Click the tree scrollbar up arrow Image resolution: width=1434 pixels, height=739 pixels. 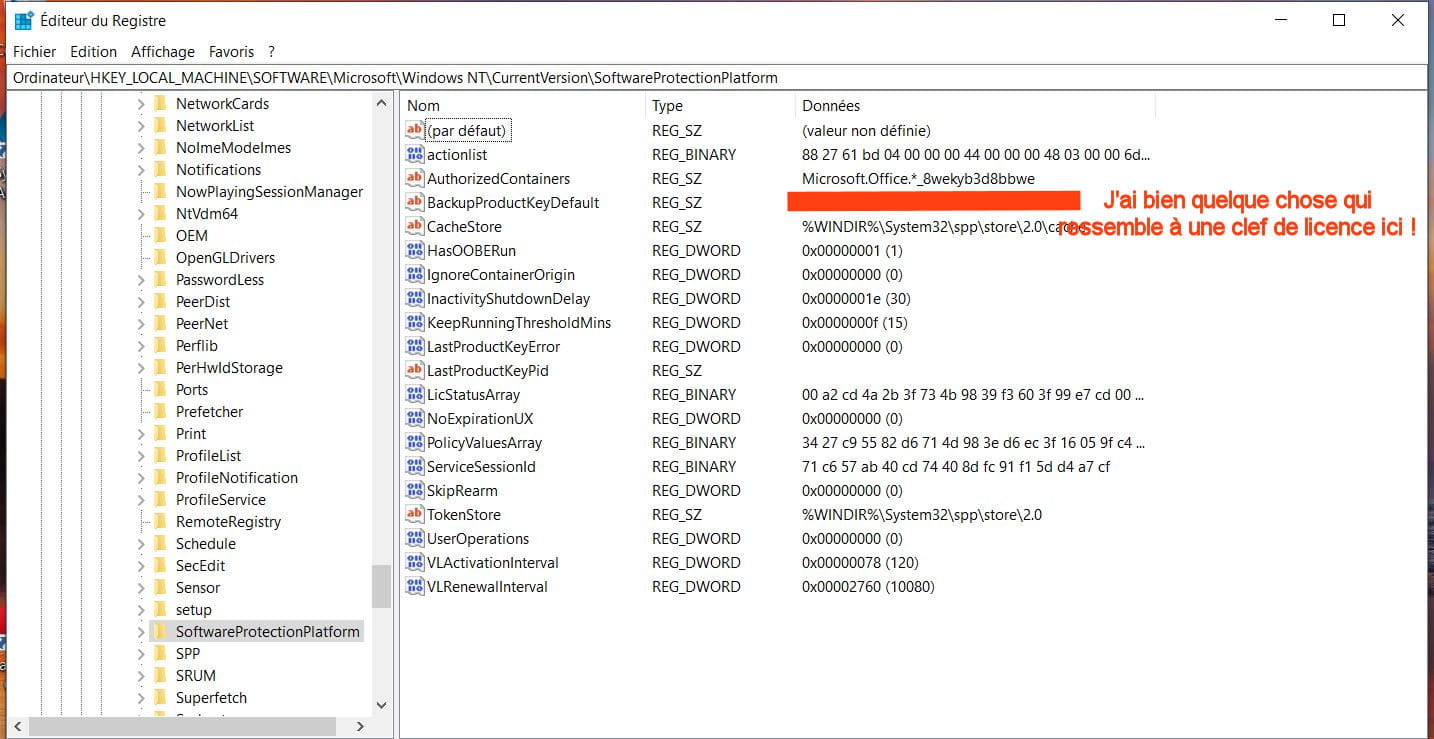pyautogui.click(x=381, y=102)
